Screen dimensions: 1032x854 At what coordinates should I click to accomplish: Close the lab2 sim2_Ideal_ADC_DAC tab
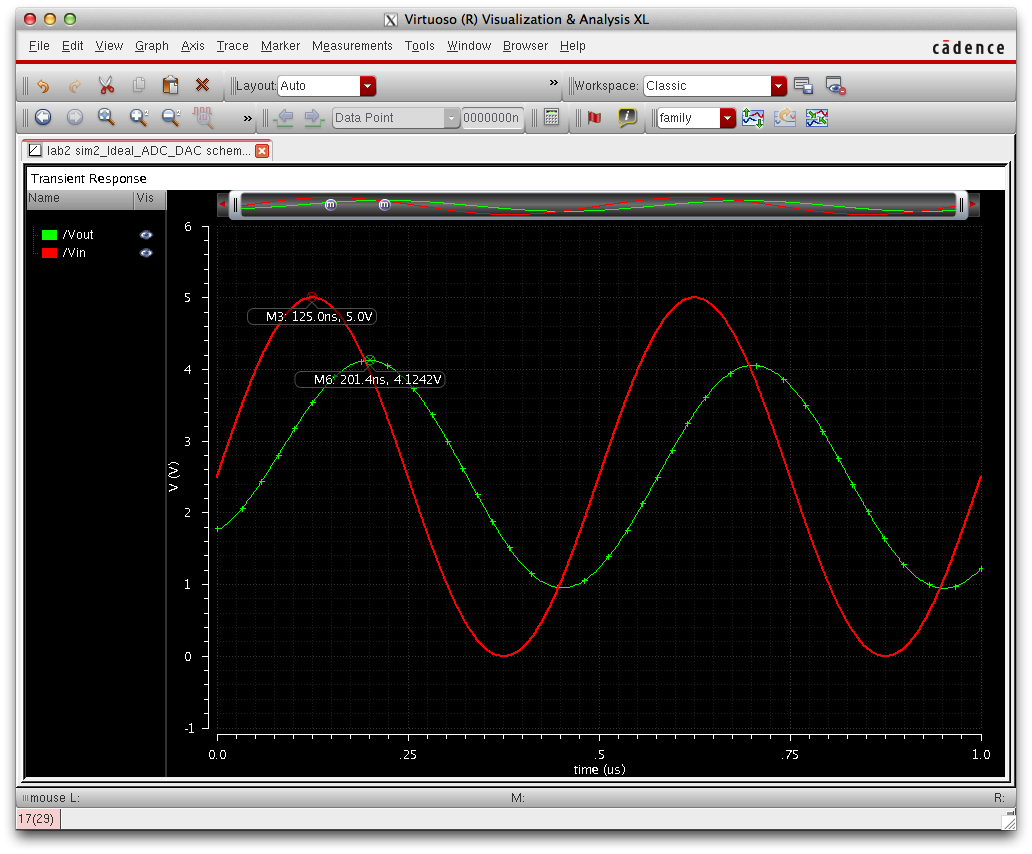coord(262,151)
